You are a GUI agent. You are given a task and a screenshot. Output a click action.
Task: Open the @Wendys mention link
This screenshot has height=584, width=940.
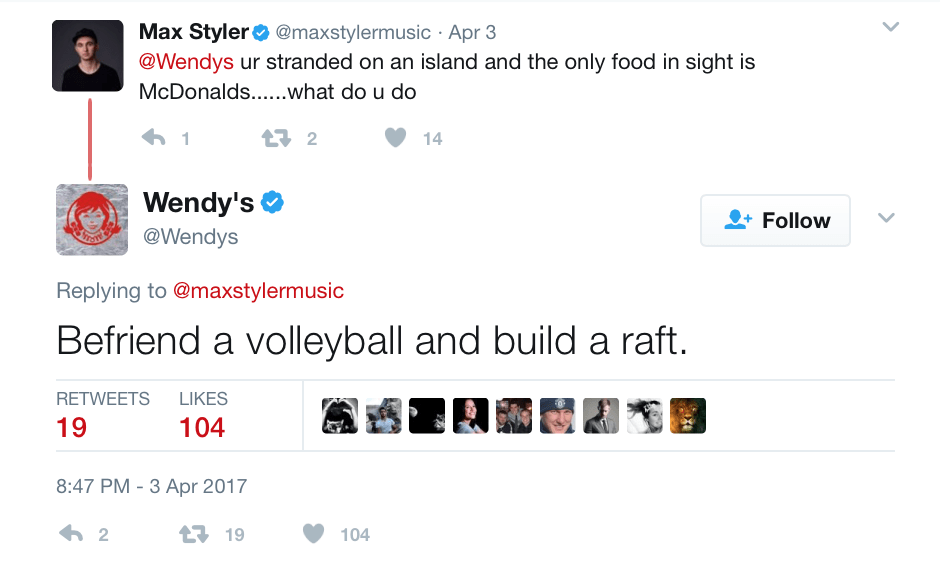186,62
